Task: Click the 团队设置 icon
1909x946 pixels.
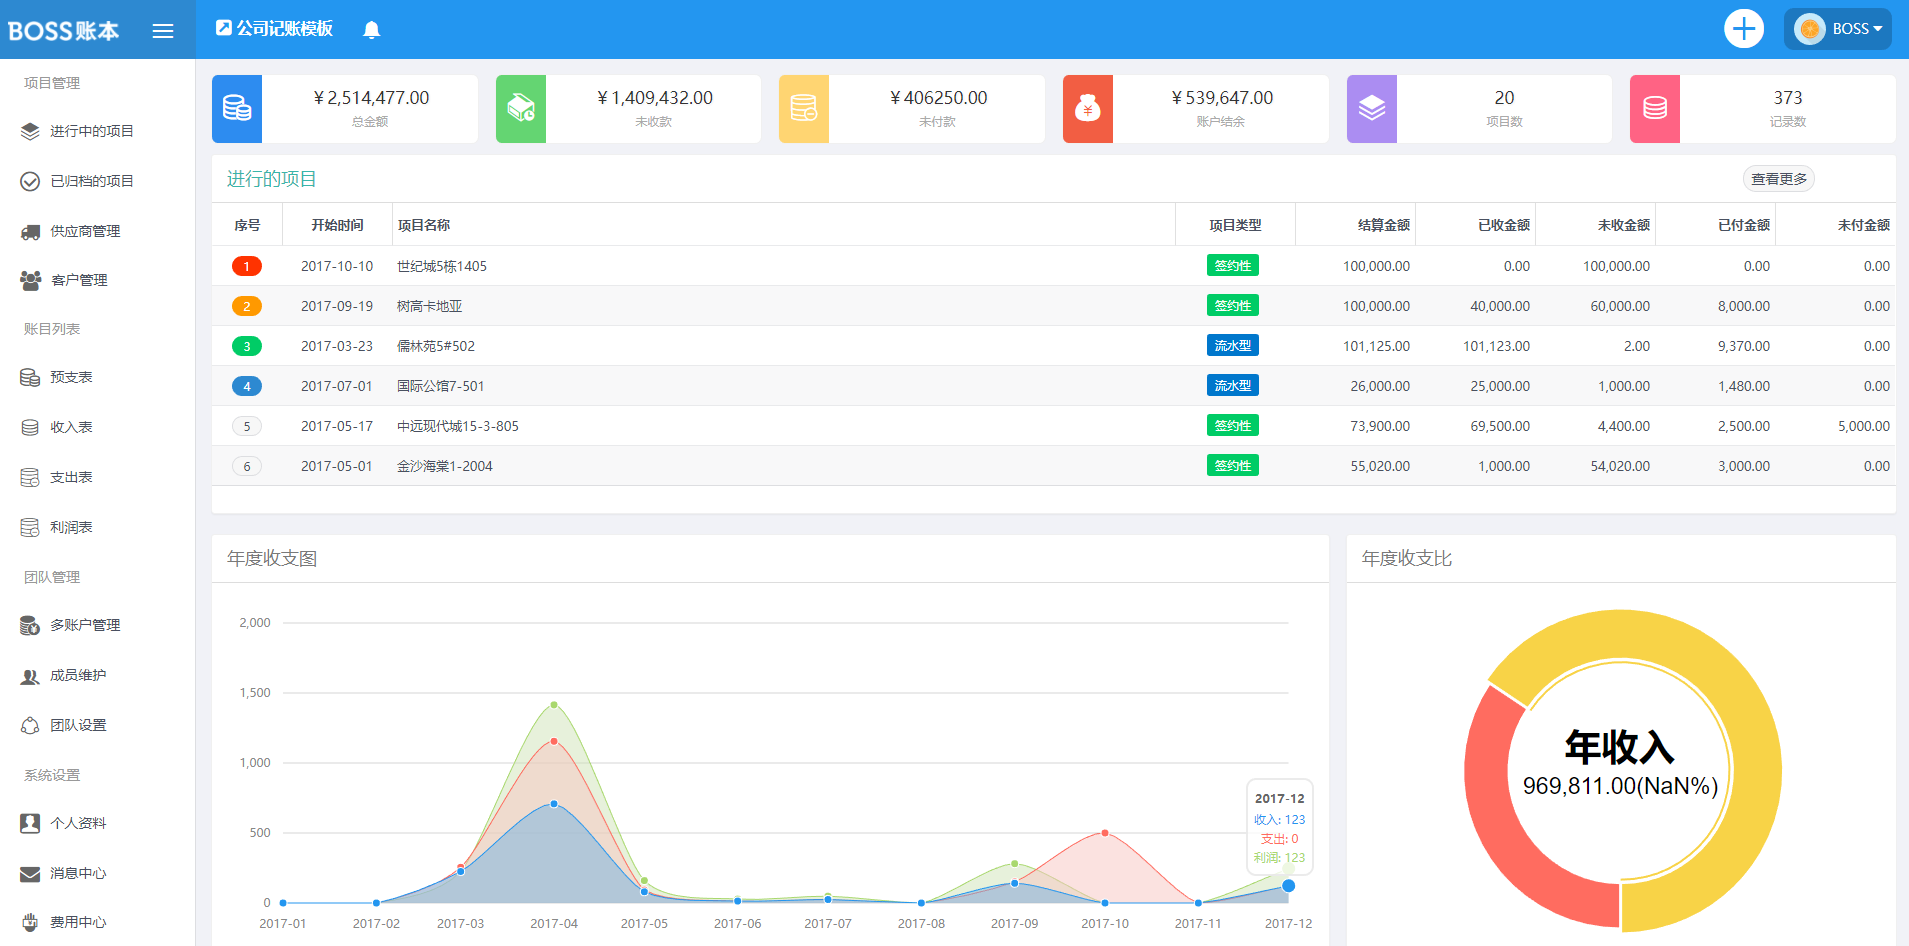Action: click(30, 725)
